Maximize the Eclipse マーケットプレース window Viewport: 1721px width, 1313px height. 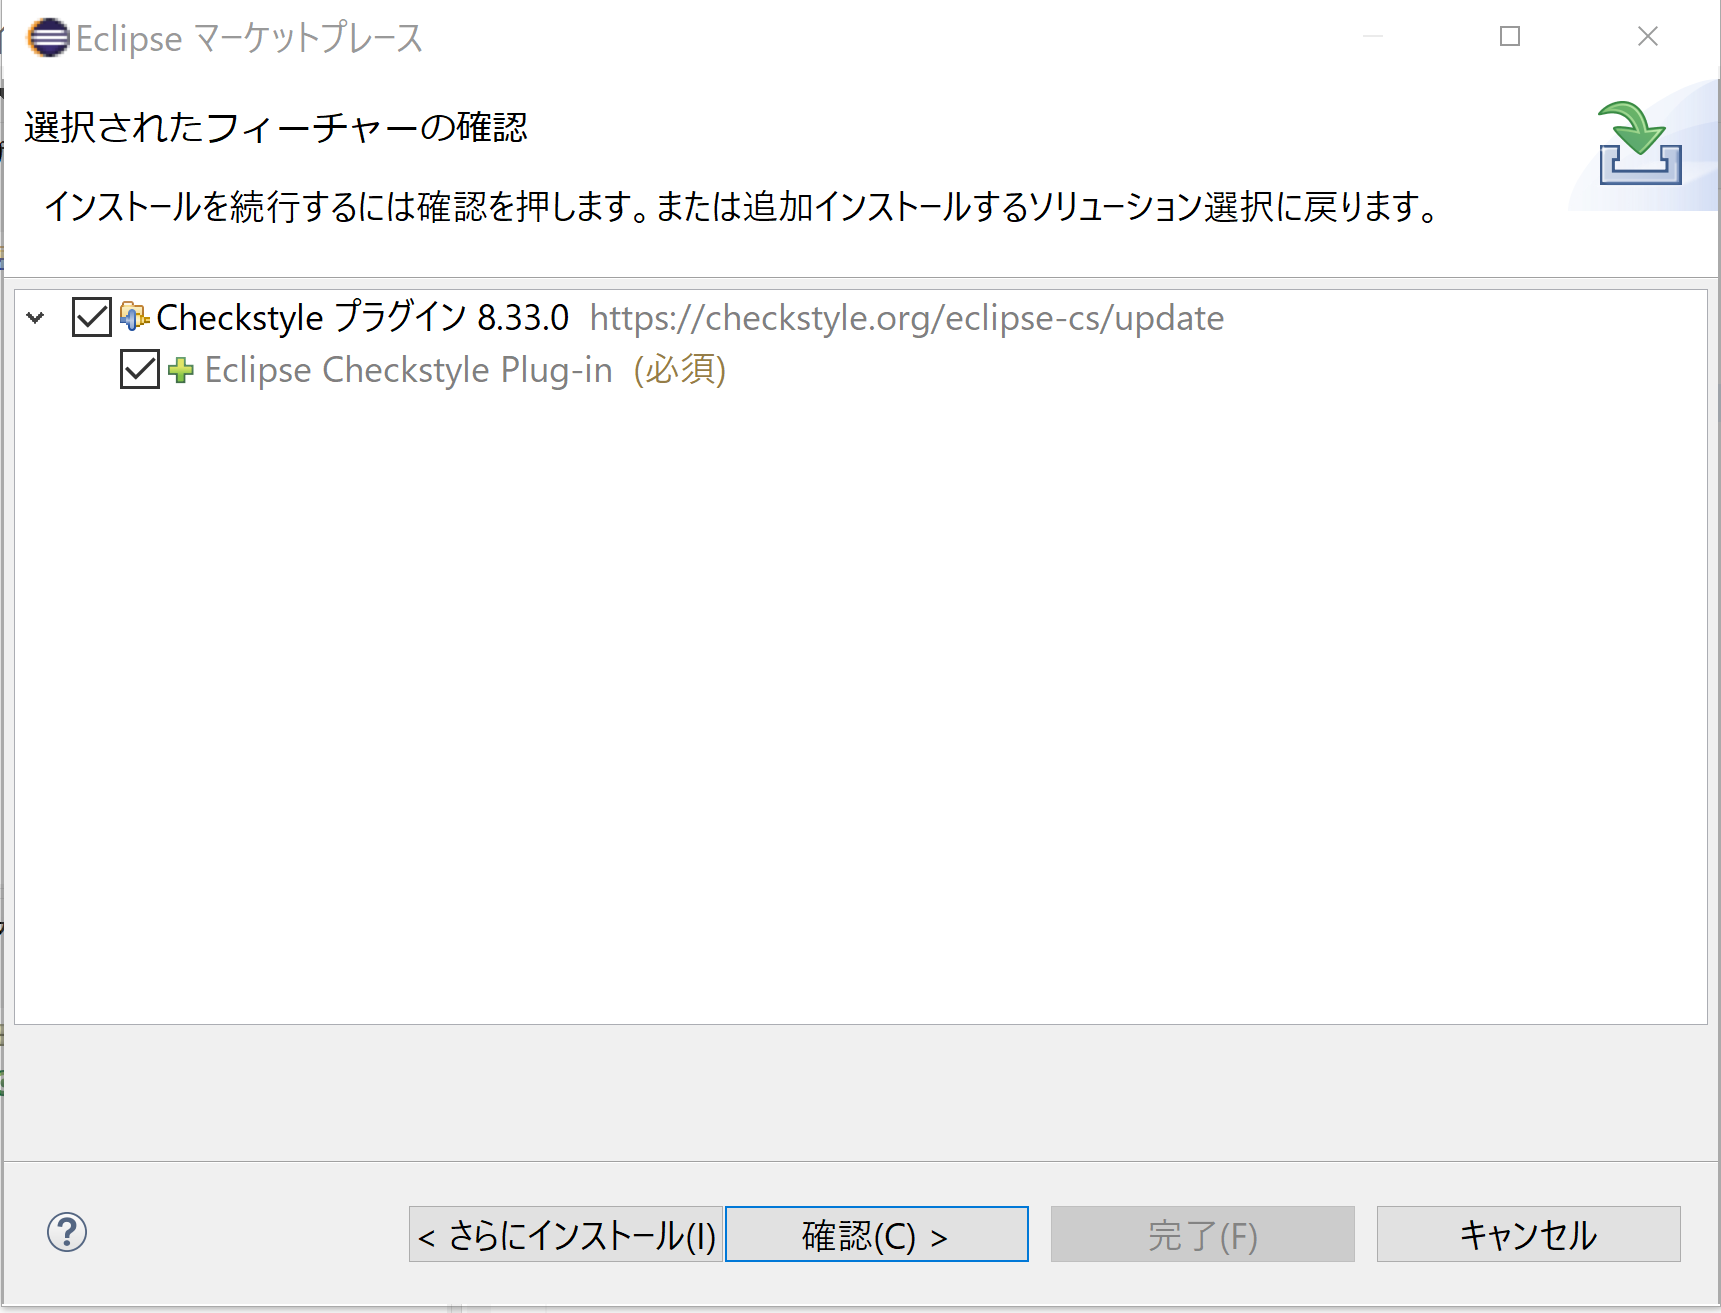tap(1510, 37)
